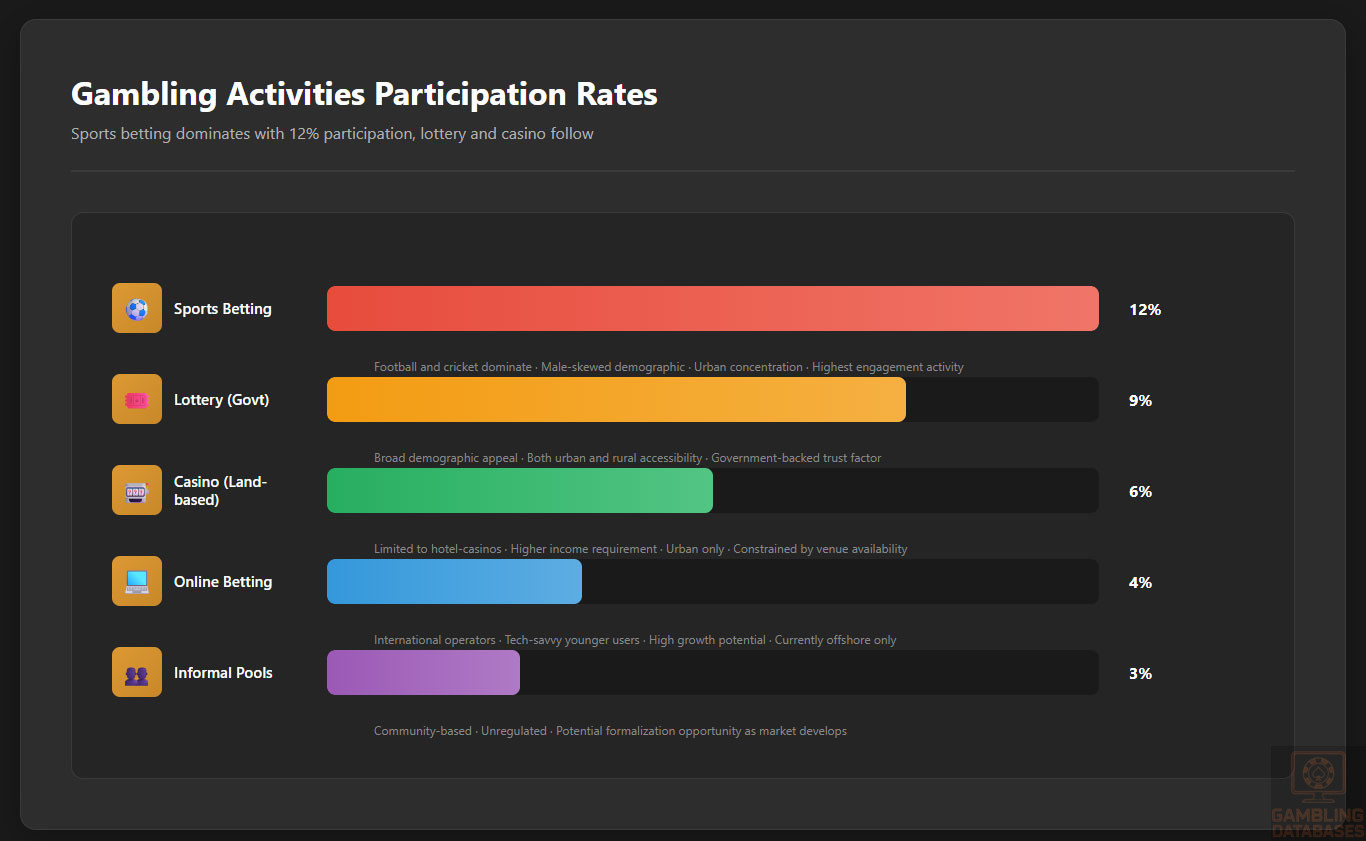Click the people icon for Informal Pools
1366x841 pixels.
click(137, 672)
